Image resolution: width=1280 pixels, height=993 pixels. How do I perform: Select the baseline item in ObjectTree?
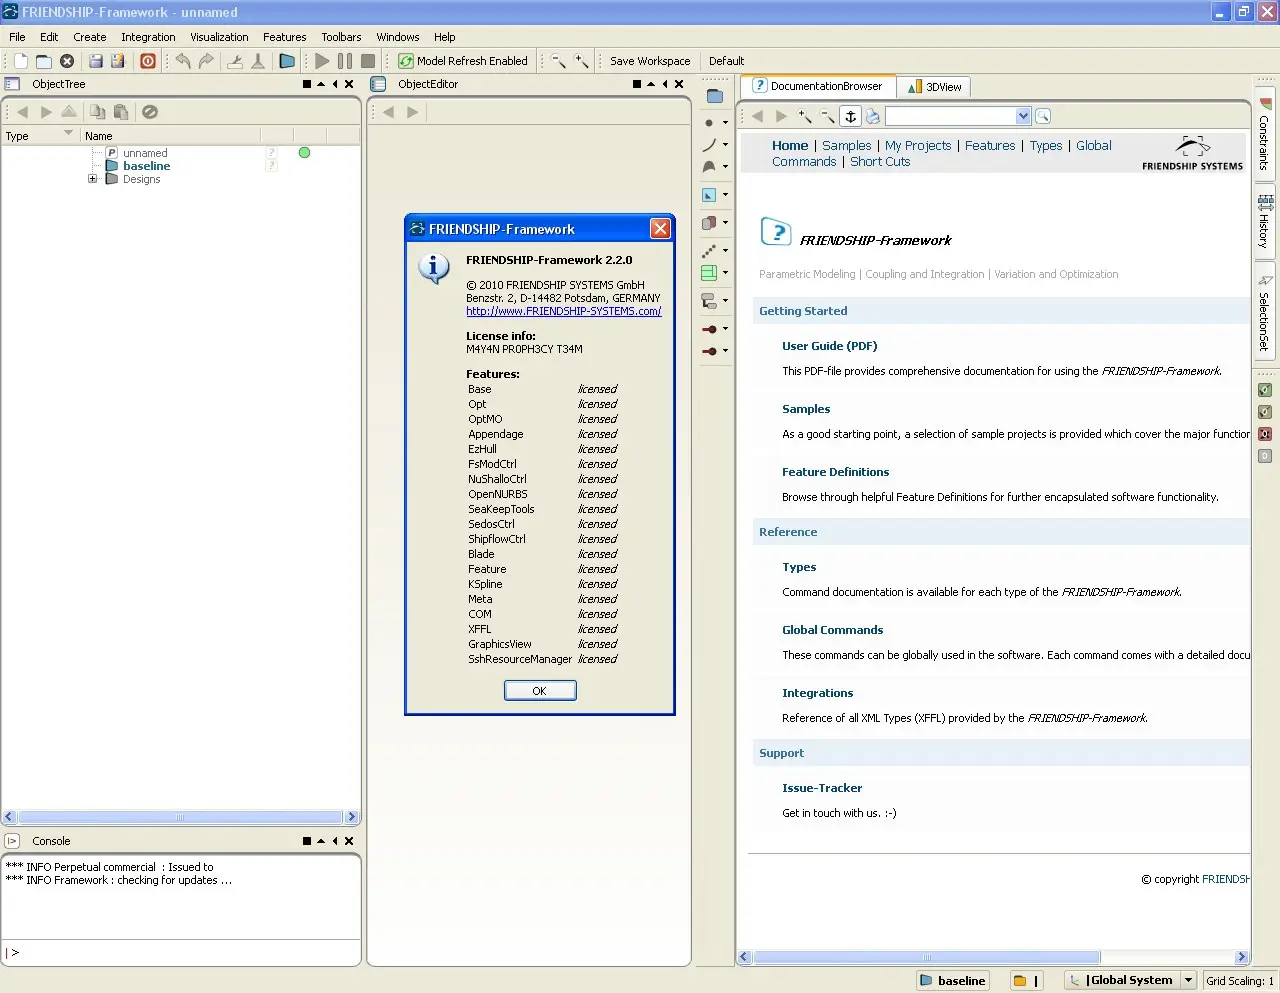coord(146,166)
